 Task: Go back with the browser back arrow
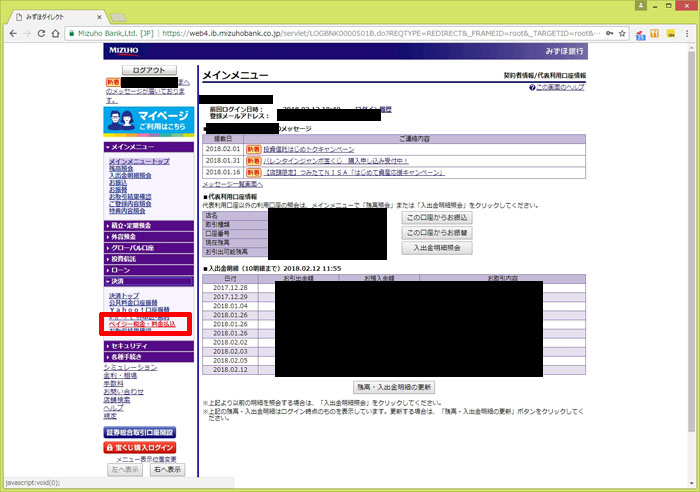[13, 33]
